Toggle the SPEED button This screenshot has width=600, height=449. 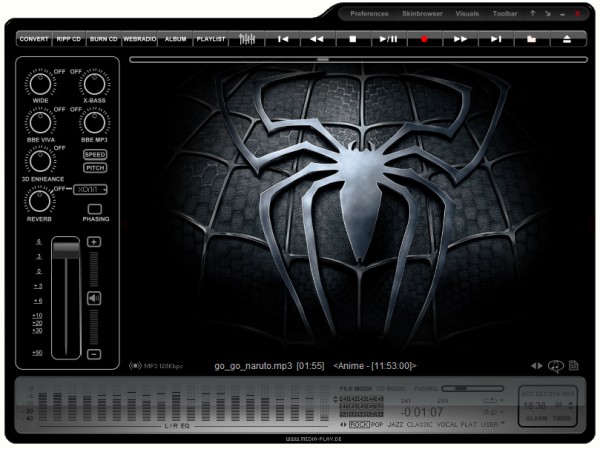[95, 155]
